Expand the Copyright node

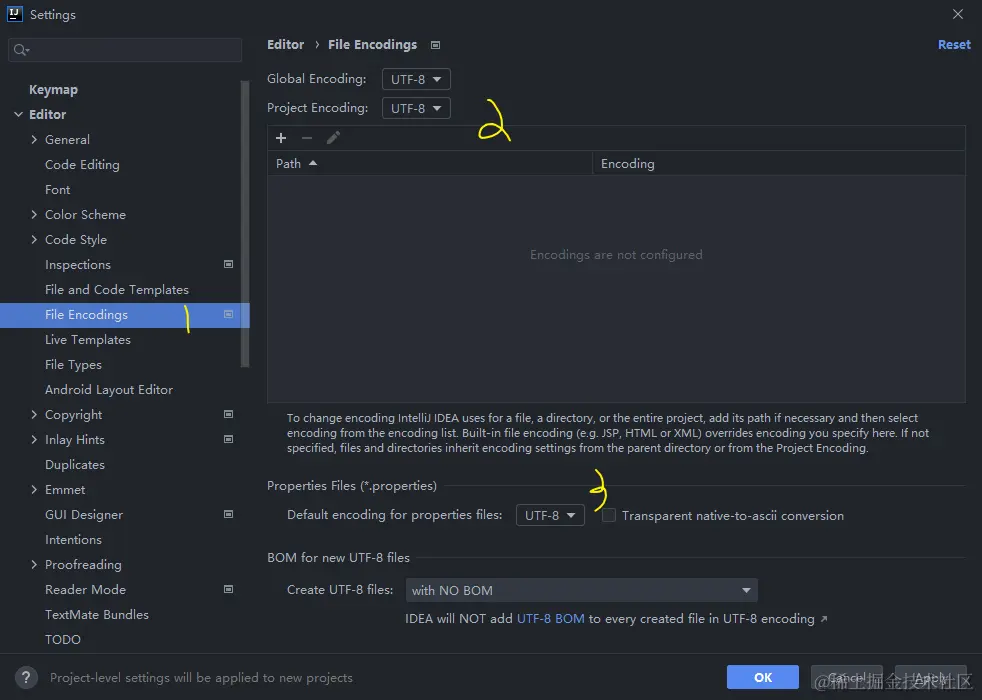point(34,414)
